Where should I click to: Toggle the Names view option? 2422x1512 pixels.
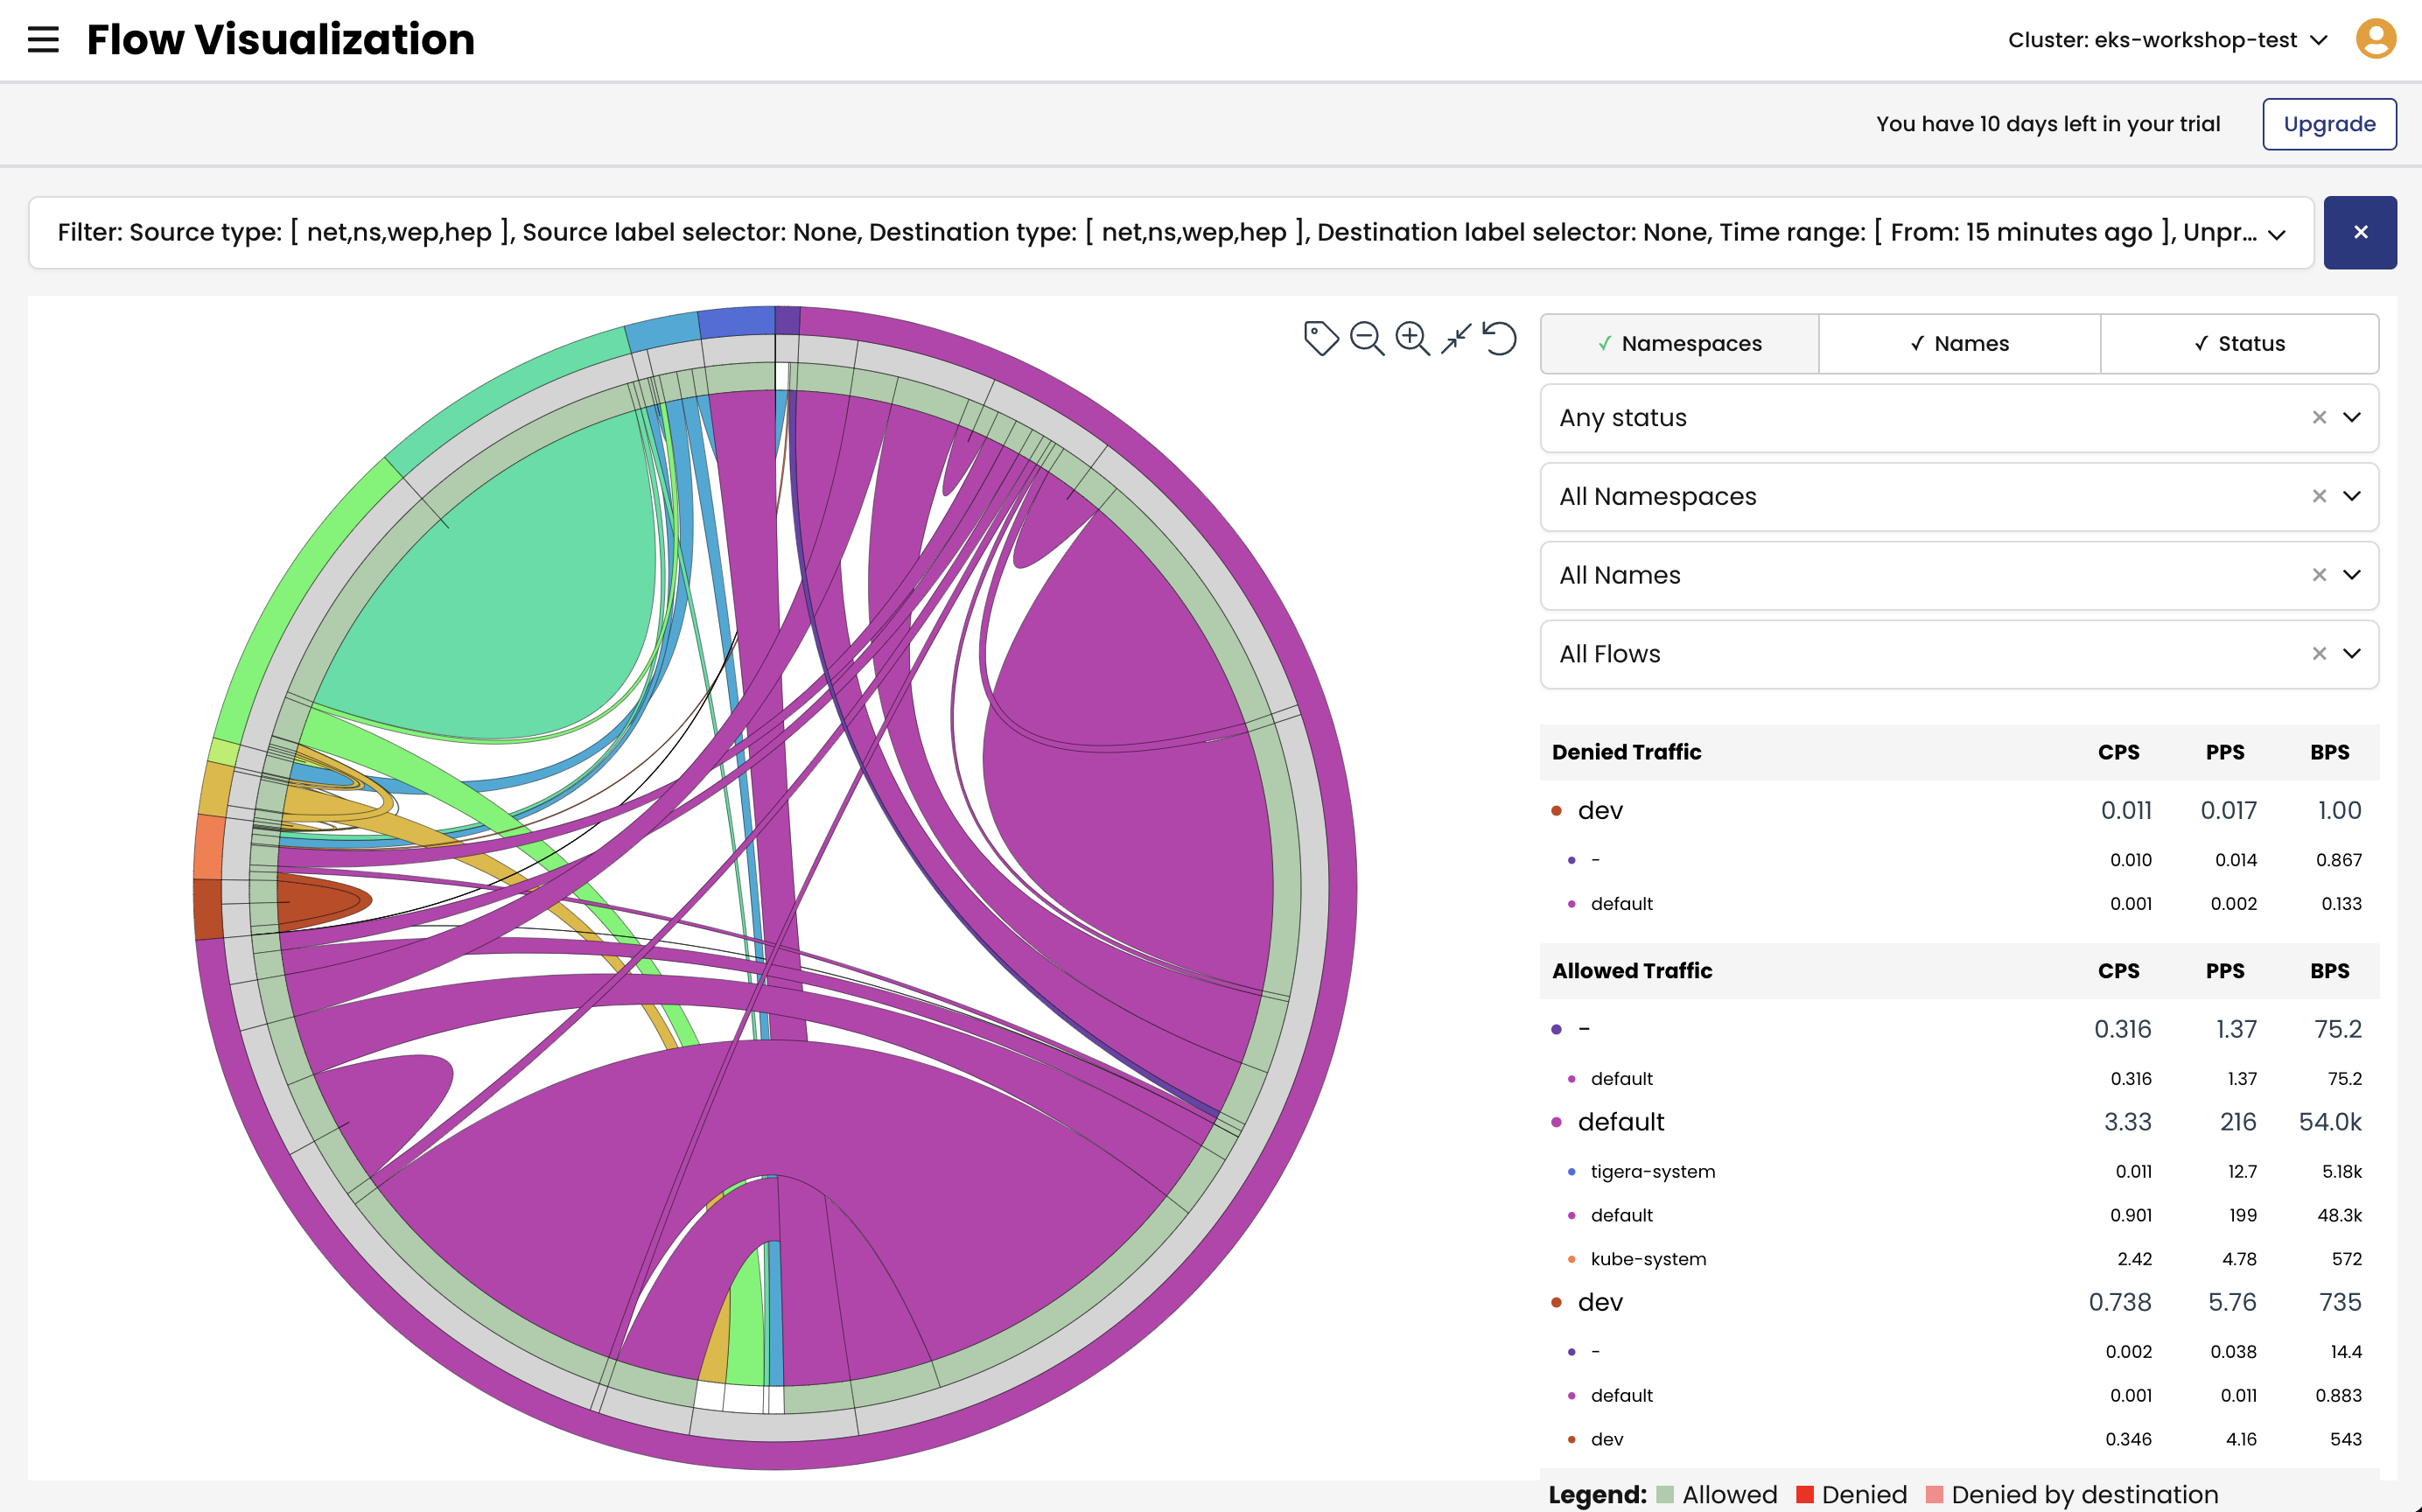click(1959, 344)
